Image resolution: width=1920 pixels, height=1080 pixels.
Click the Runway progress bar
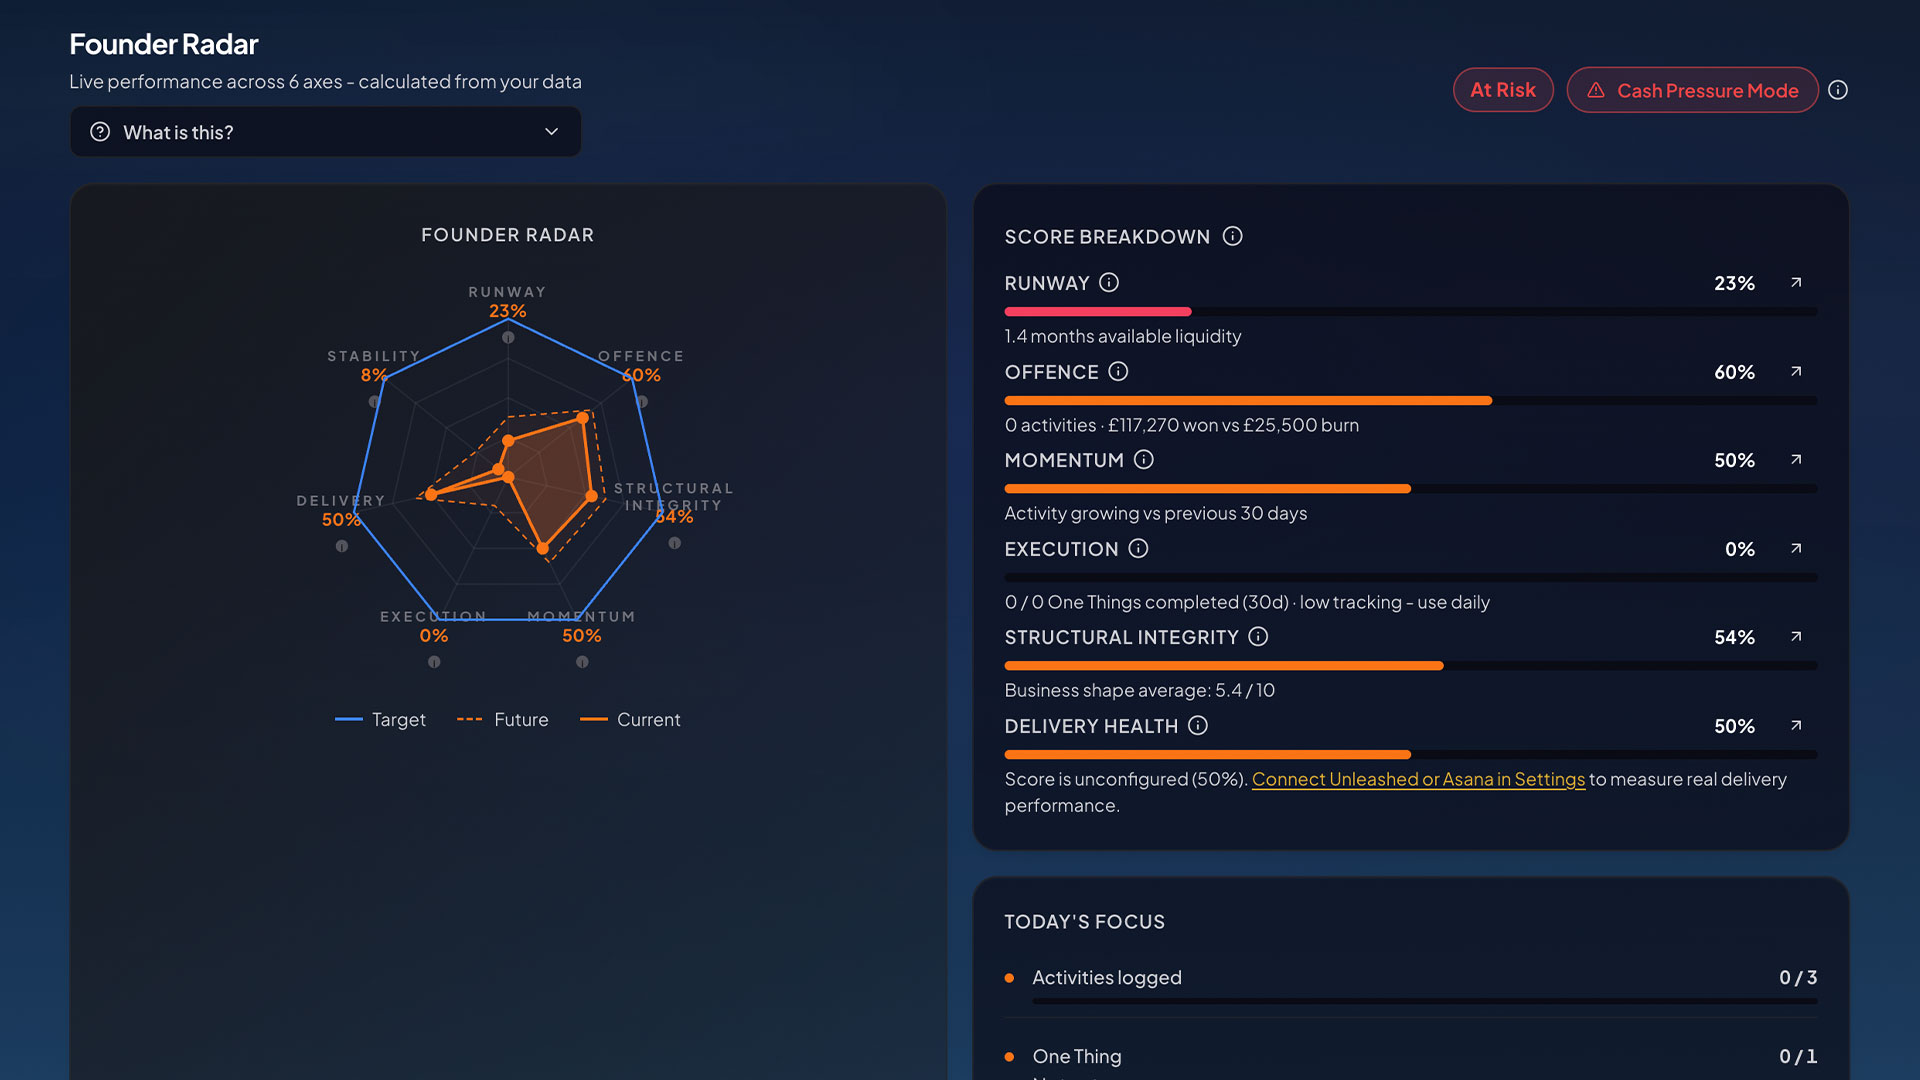1411,312
